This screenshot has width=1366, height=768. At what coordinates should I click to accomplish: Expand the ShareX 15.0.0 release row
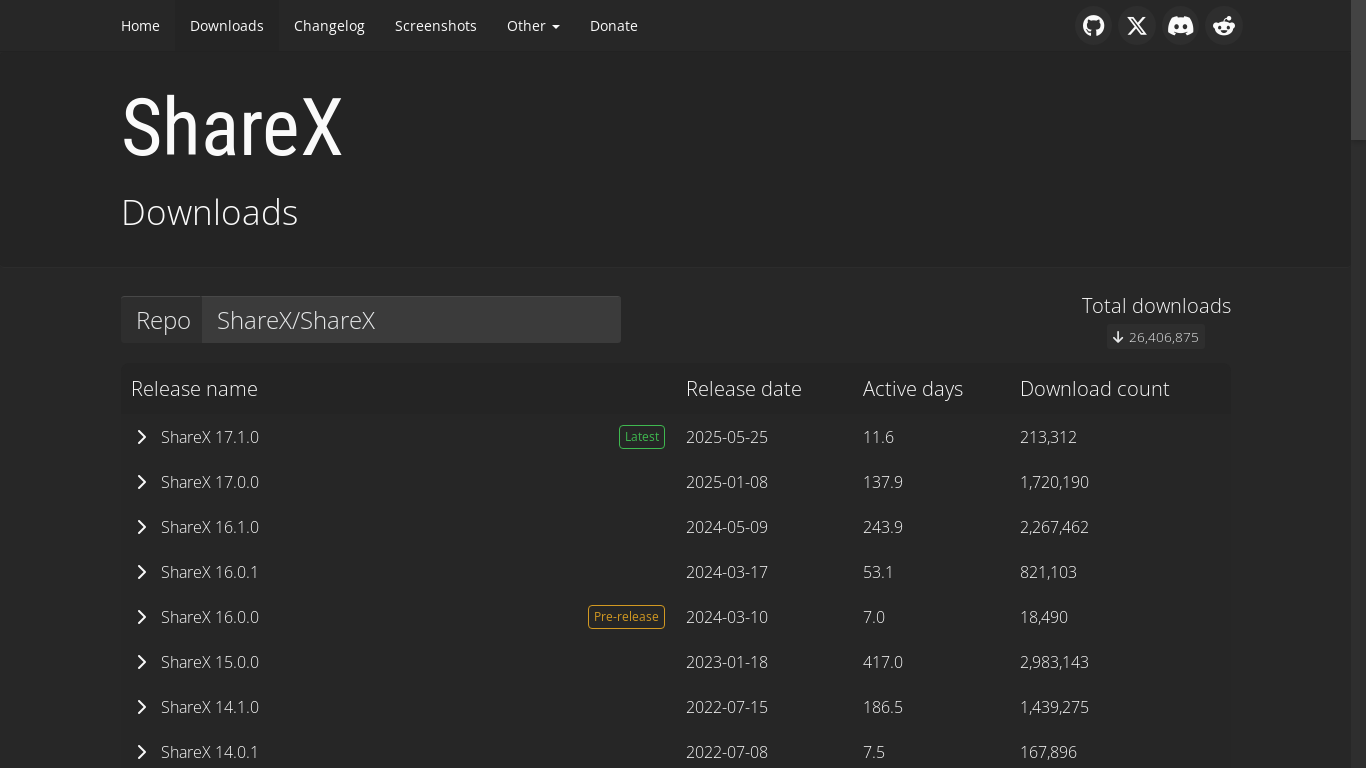(142, 662)
